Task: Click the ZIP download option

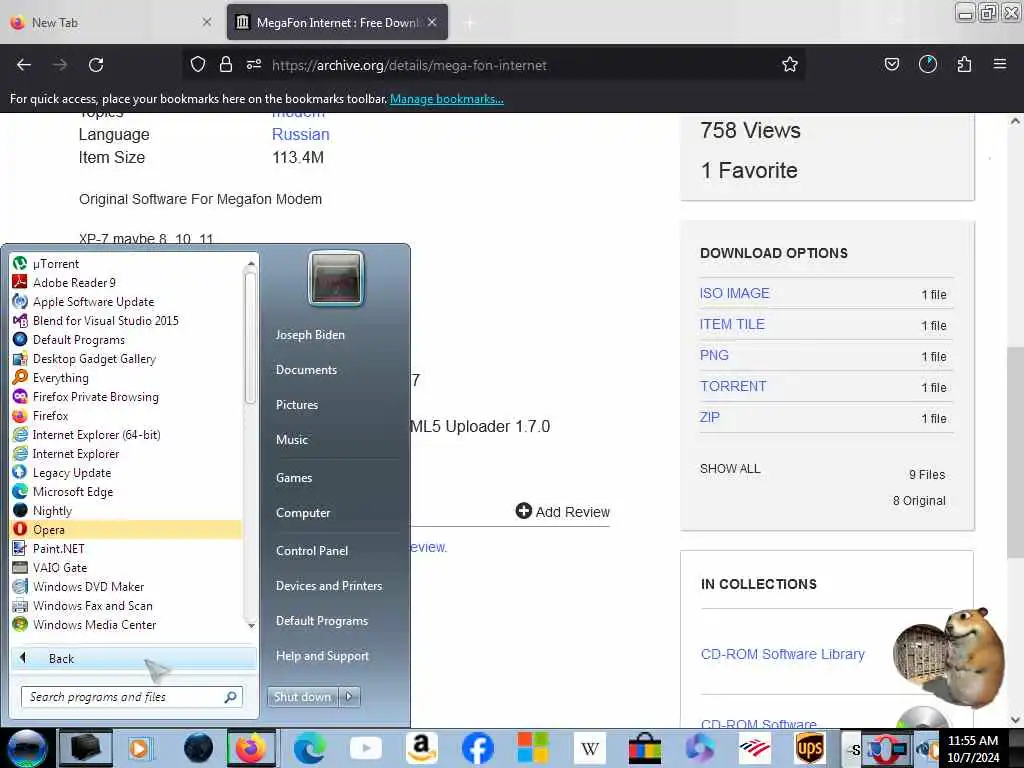Action: click(x=709, y=417)
